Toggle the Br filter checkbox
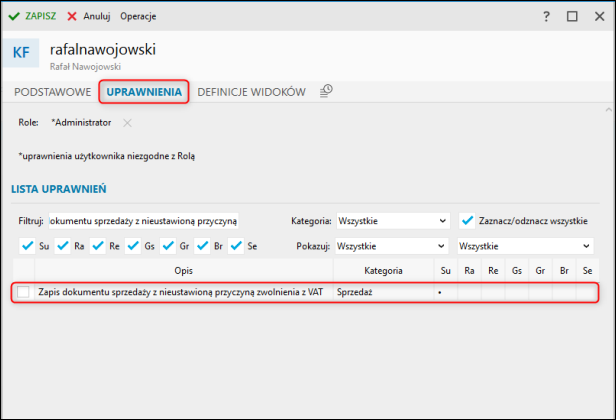616x420 pixels. point(202,246)
